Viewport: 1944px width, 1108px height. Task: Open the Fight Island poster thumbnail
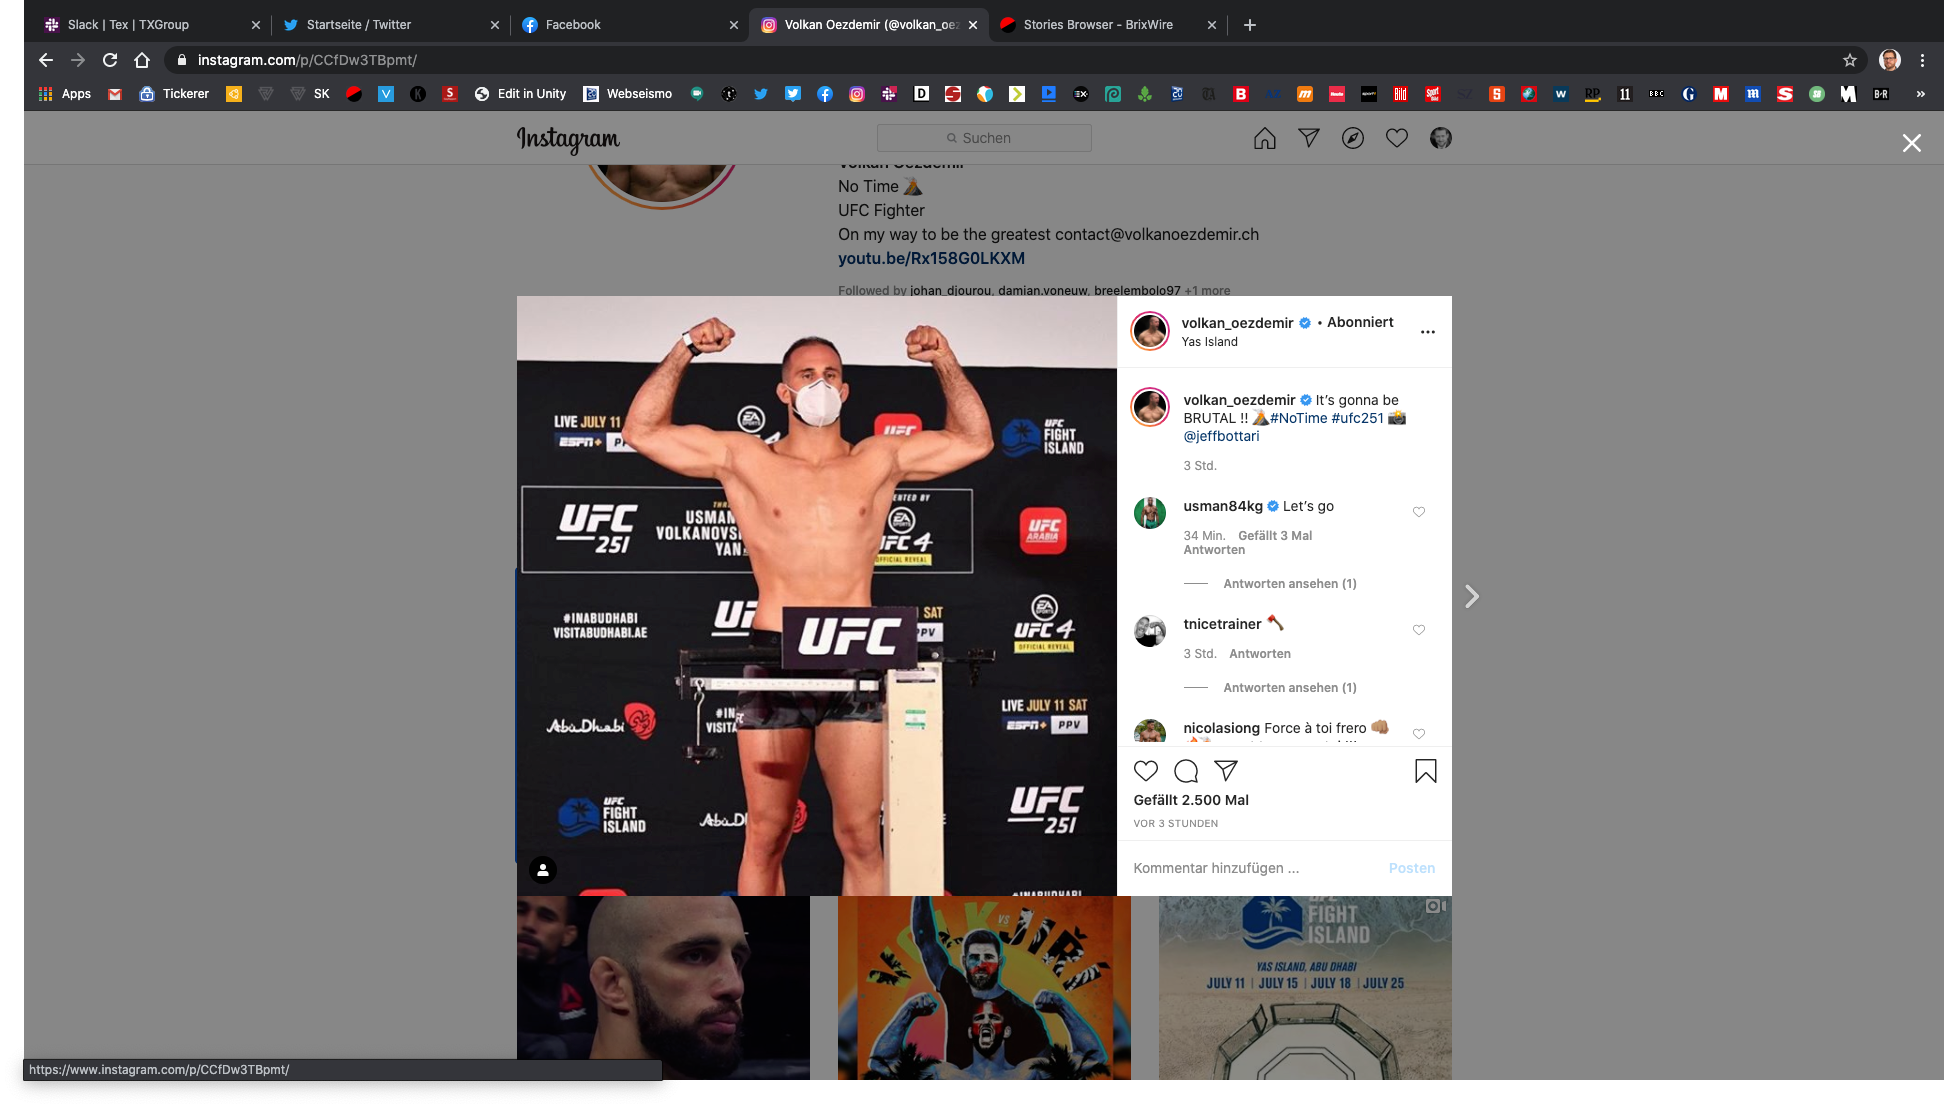click(x=1305, y=987)
